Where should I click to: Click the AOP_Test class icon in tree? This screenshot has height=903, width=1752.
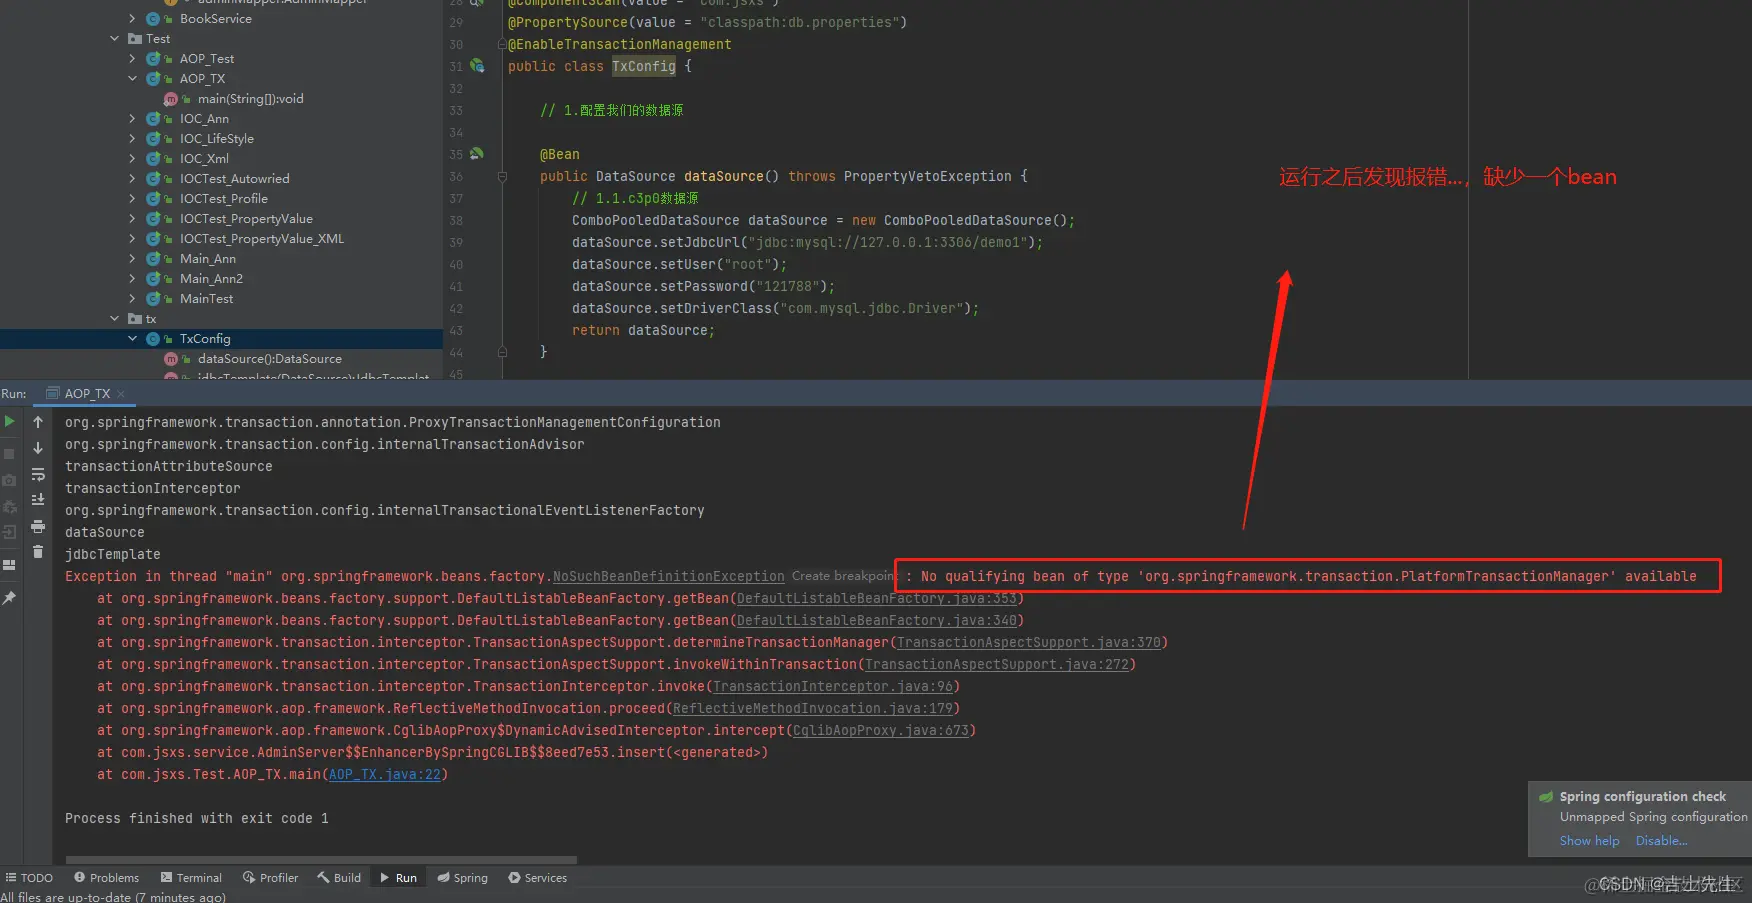point(154,59)
